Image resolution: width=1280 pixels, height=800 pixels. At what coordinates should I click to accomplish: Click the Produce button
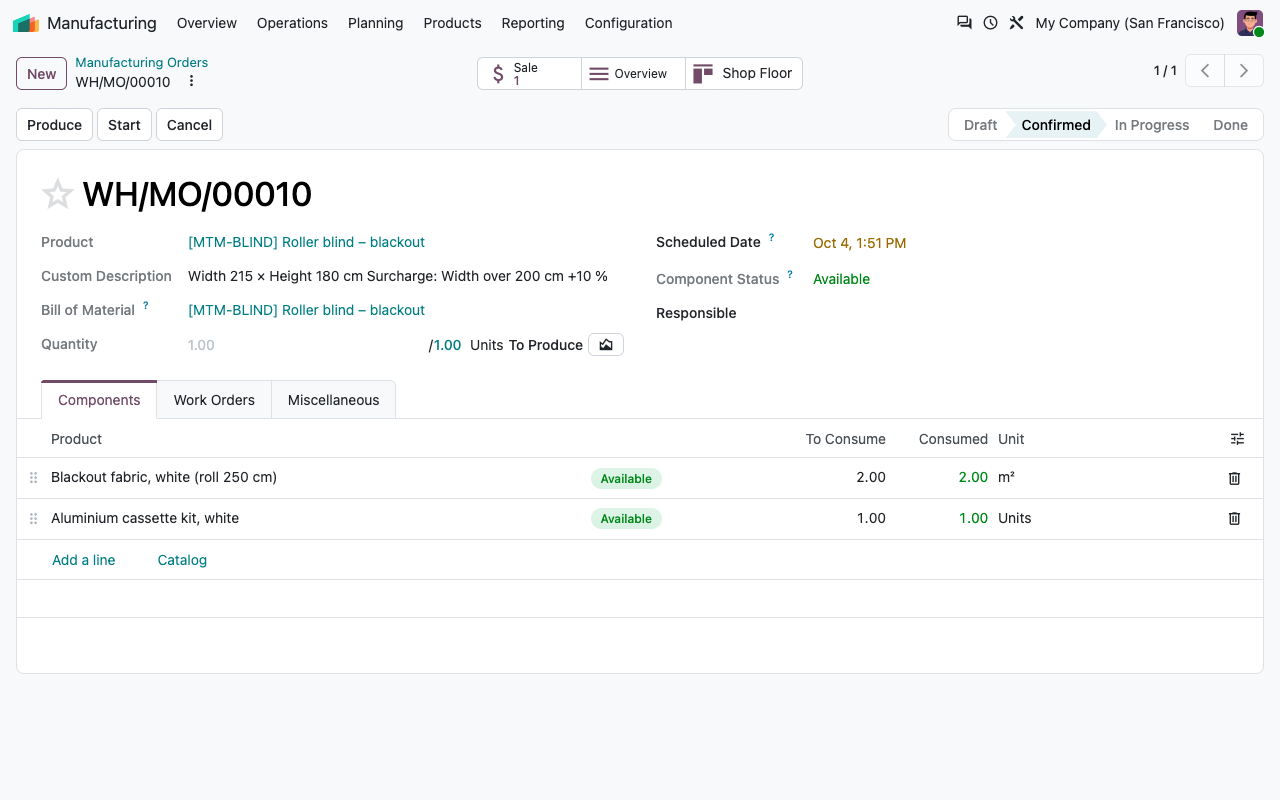(54, 125)
